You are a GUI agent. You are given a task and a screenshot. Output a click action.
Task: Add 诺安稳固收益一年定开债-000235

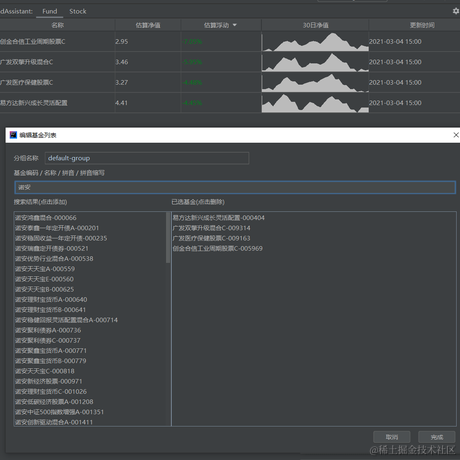[61, 238]
